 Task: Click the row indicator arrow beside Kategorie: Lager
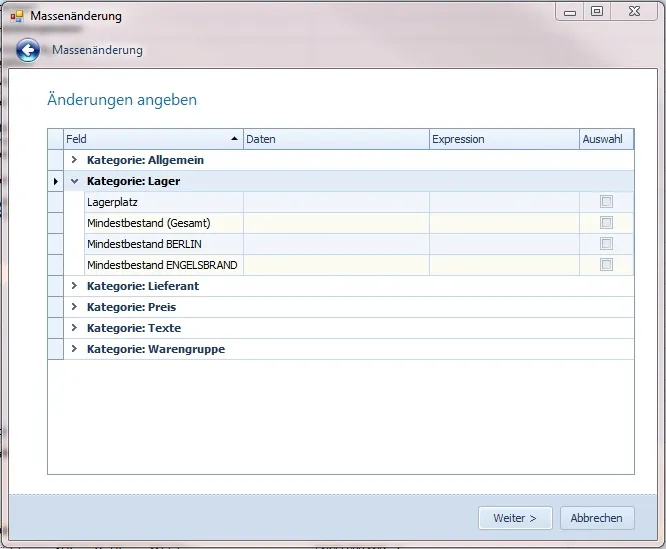(x=56, y=181)
